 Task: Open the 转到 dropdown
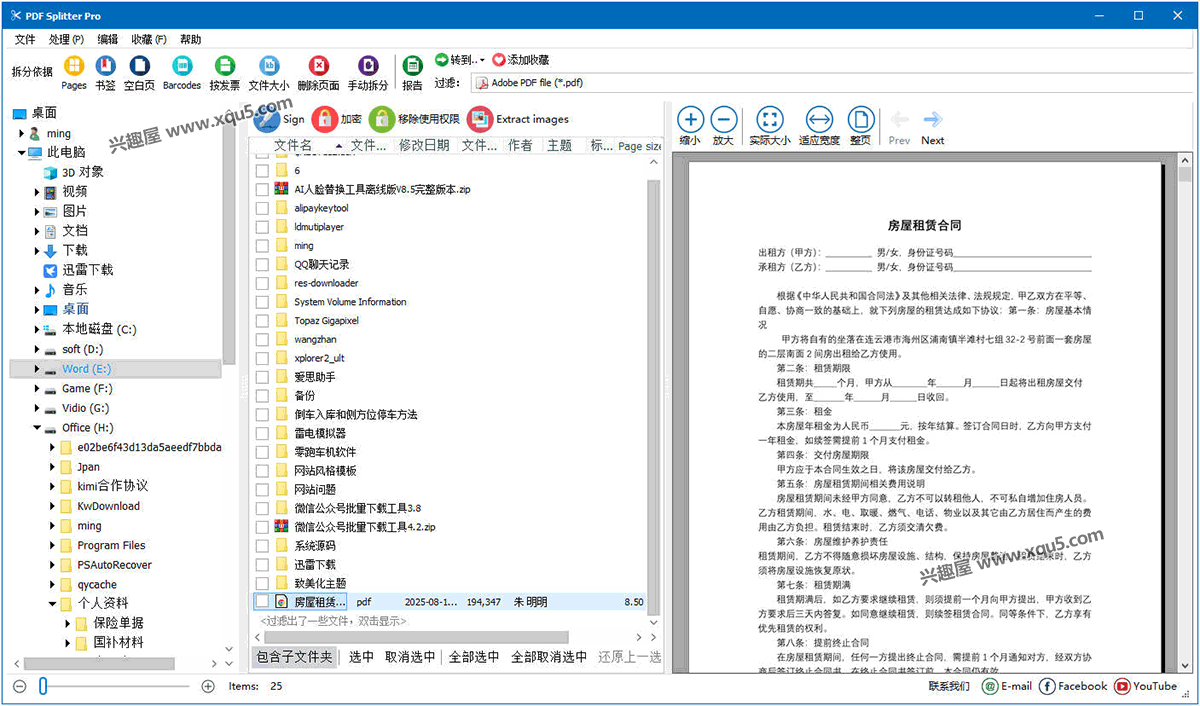(x=460, y=60)
